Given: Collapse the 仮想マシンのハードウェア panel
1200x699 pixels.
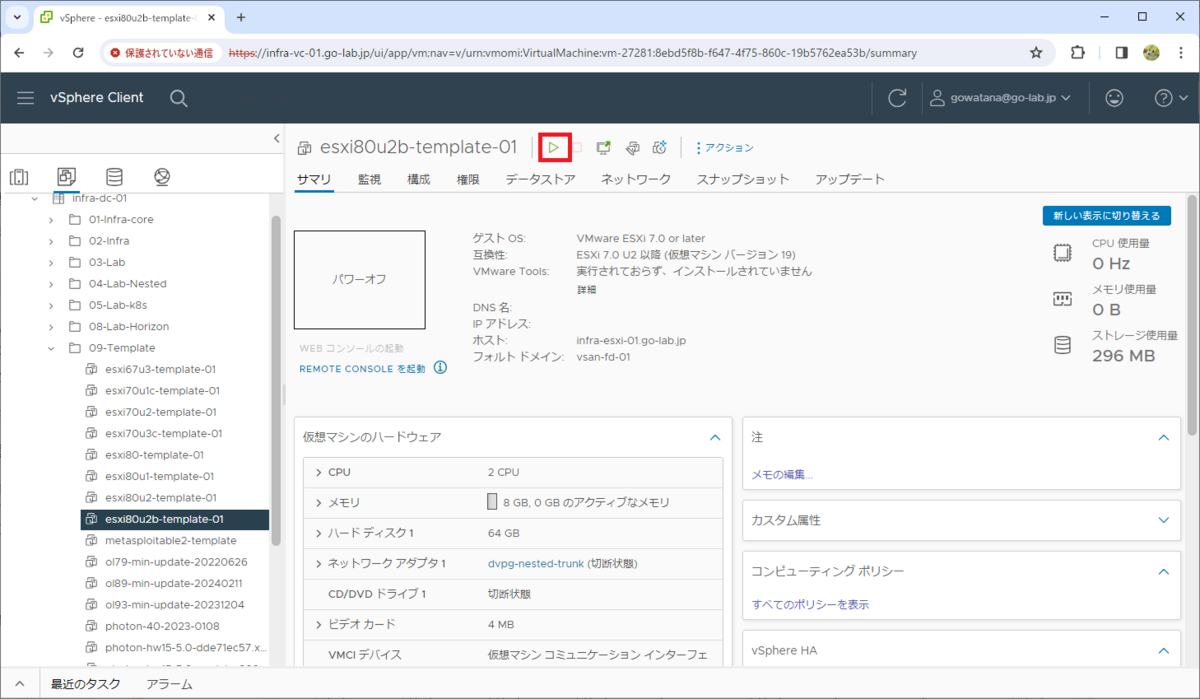Looking at the screenshot, I should point(714,437).
